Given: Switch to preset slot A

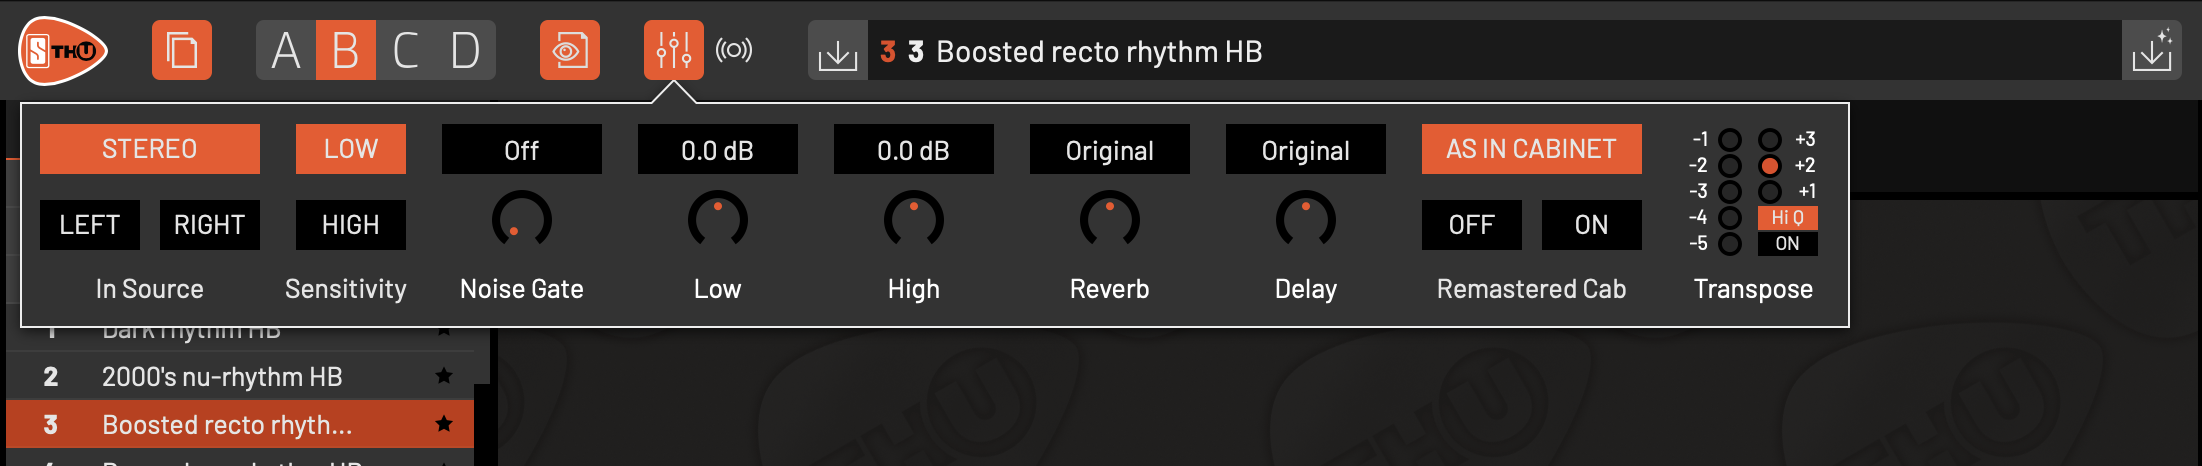Looking at the screenshot, I should pos(286,50).
